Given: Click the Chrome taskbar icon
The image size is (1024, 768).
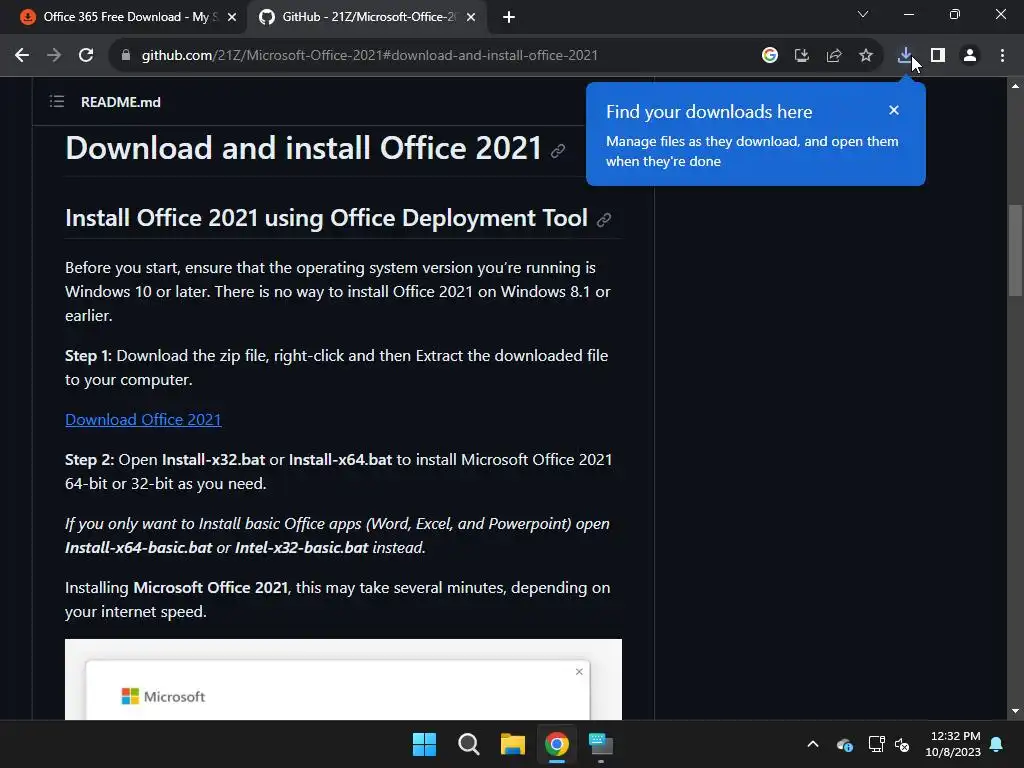Looking at the screenshot, I should pos(557,744).
